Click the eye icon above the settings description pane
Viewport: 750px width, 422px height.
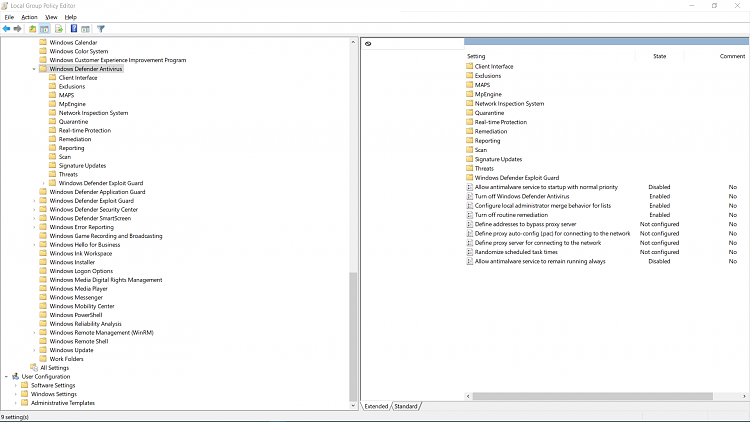pos(368,44)
